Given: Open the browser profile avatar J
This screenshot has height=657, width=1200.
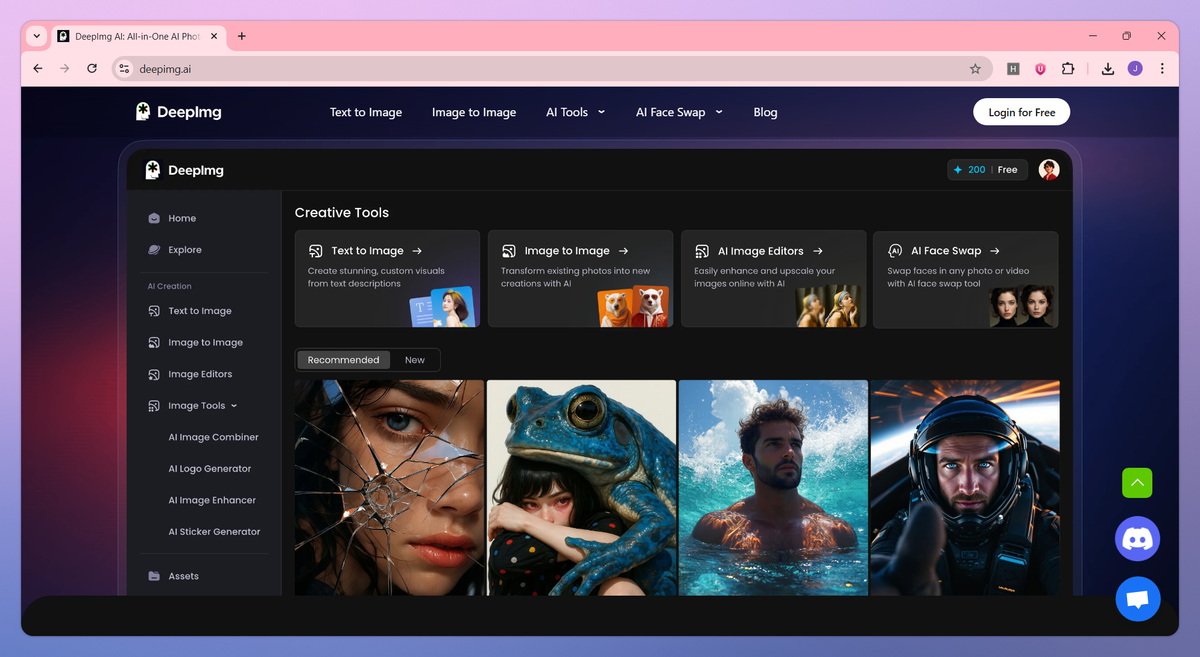Looking at the screenshot, I should click(1135, 69).
